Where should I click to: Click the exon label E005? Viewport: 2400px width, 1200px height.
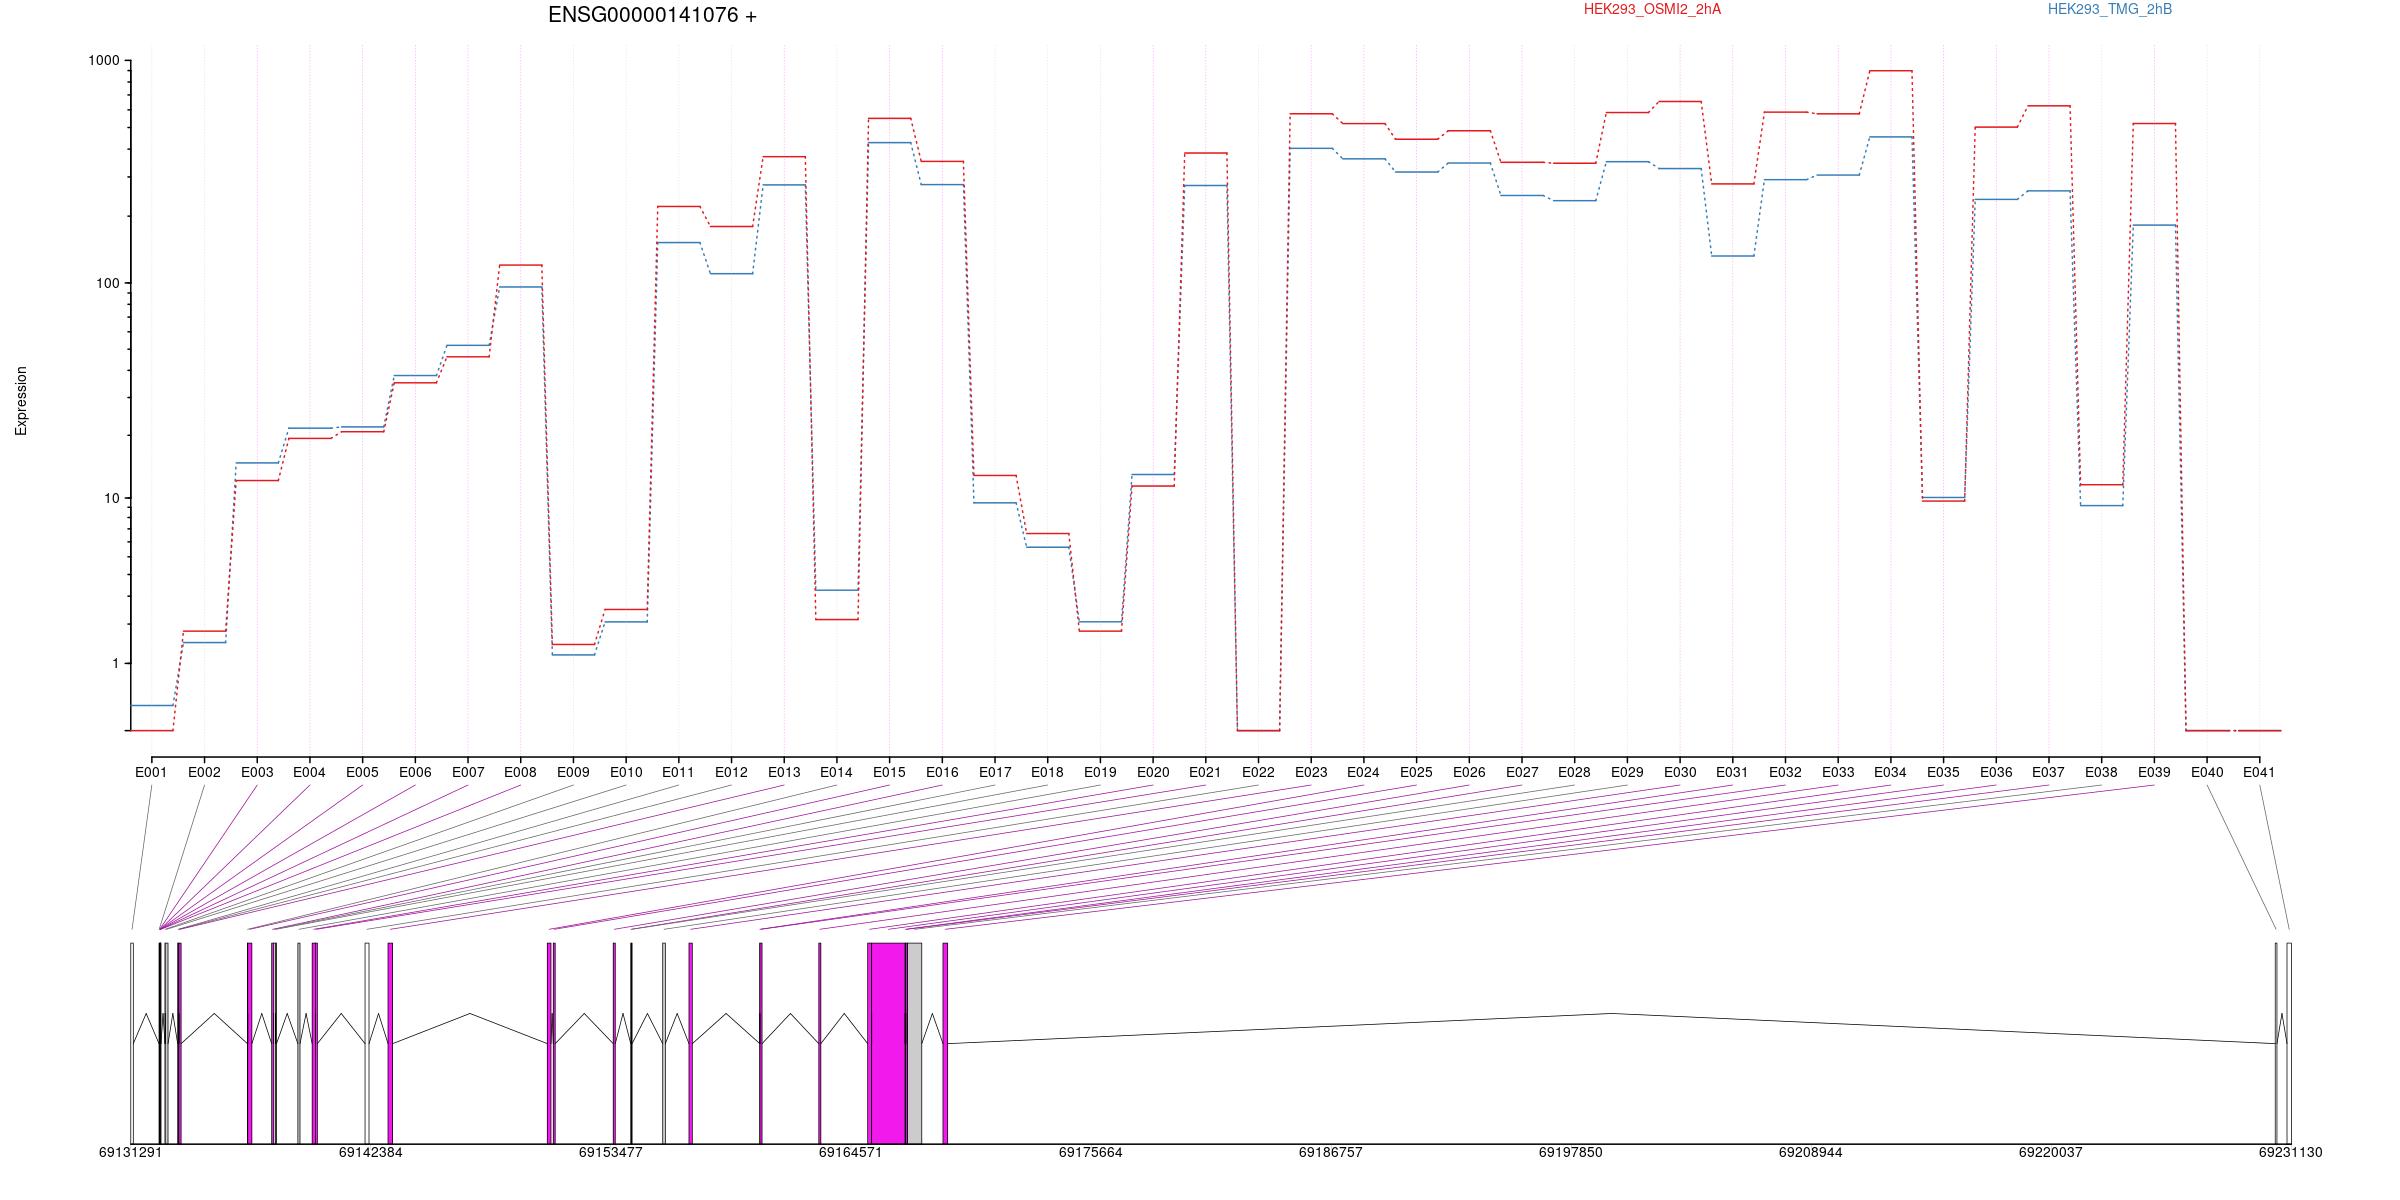362,772
